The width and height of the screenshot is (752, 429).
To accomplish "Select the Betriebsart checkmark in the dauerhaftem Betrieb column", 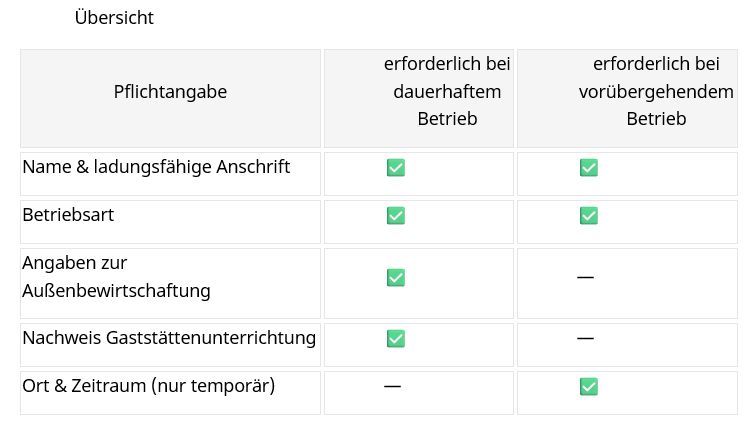I will [x=395, y=215].
